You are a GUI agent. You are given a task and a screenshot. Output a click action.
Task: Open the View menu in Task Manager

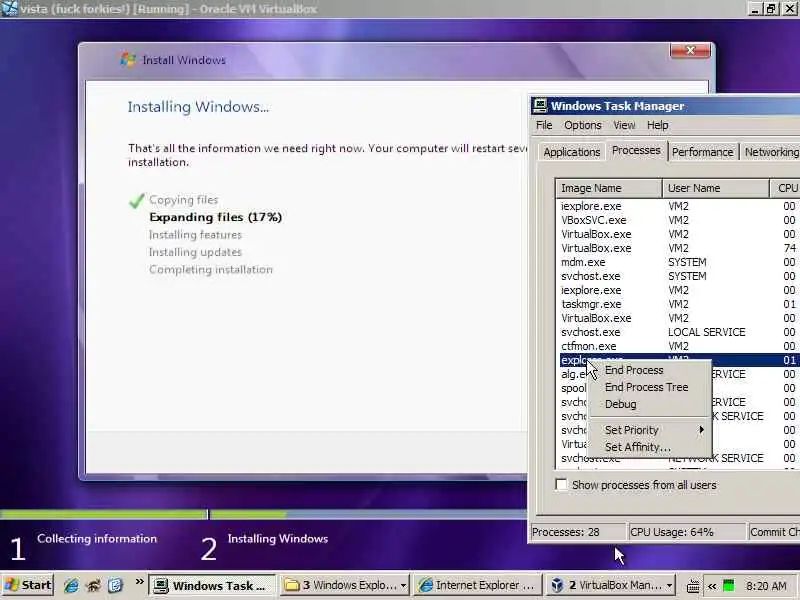(624, 125)
